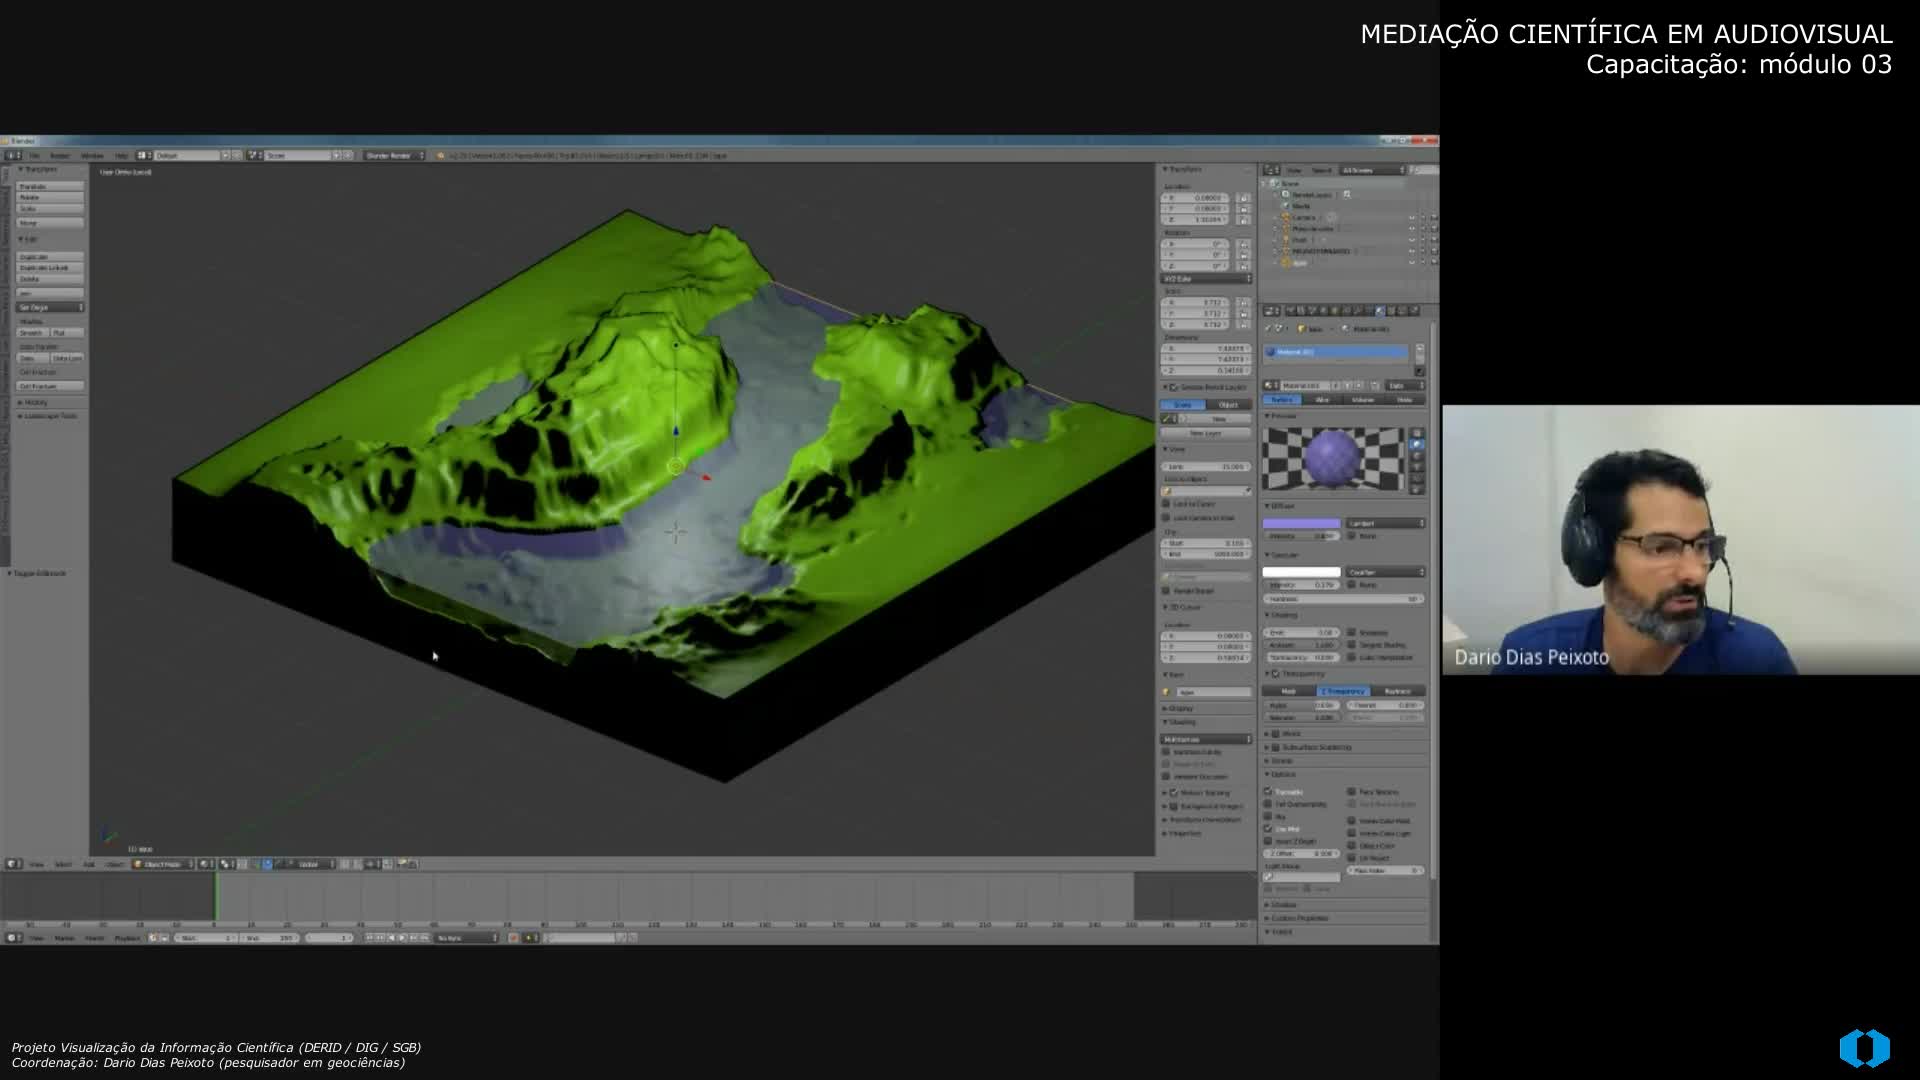Open the Render menu

point(60,155)
